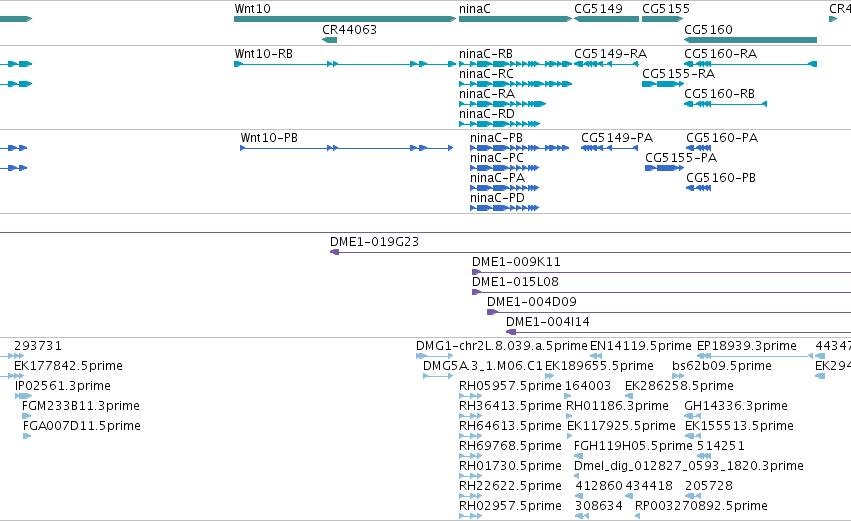Select the ninaC-RC transcript
851x521 pixels.
coord(516,84)
